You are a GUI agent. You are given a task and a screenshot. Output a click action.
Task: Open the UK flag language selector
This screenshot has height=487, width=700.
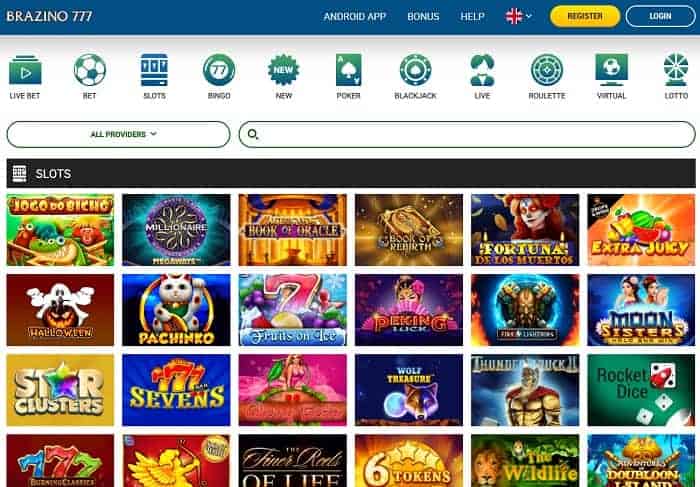[518, 17]
